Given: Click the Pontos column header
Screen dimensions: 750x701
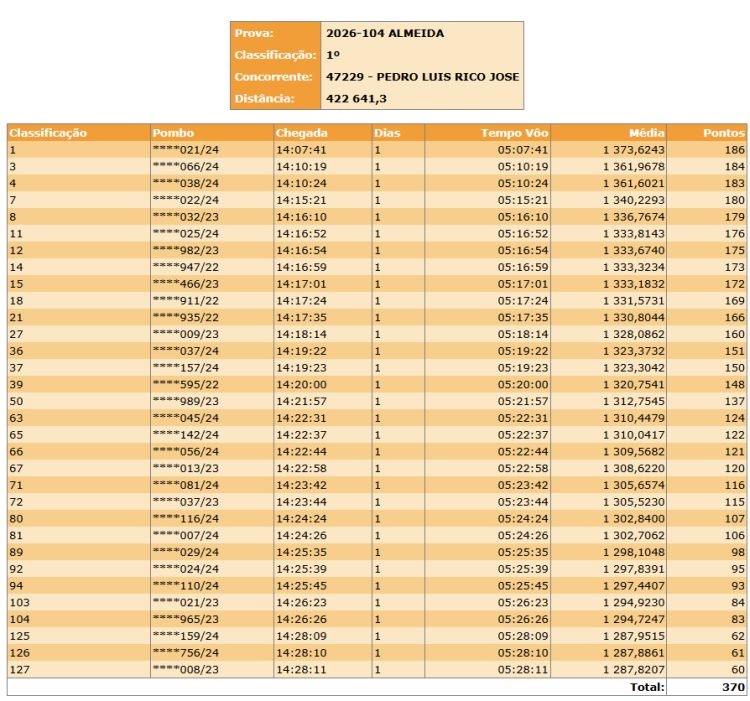Looking at the screenshot, I should [723, 133].
